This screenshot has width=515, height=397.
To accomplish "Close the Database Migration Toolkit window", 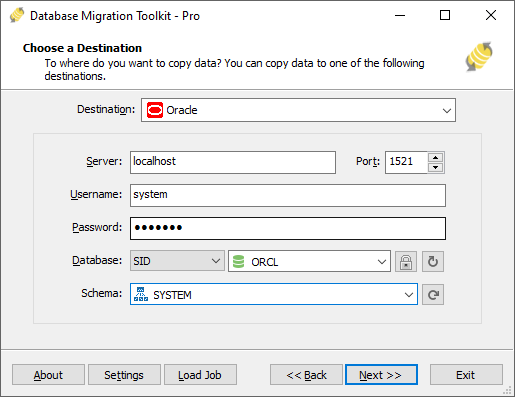I will coord(491,15).
